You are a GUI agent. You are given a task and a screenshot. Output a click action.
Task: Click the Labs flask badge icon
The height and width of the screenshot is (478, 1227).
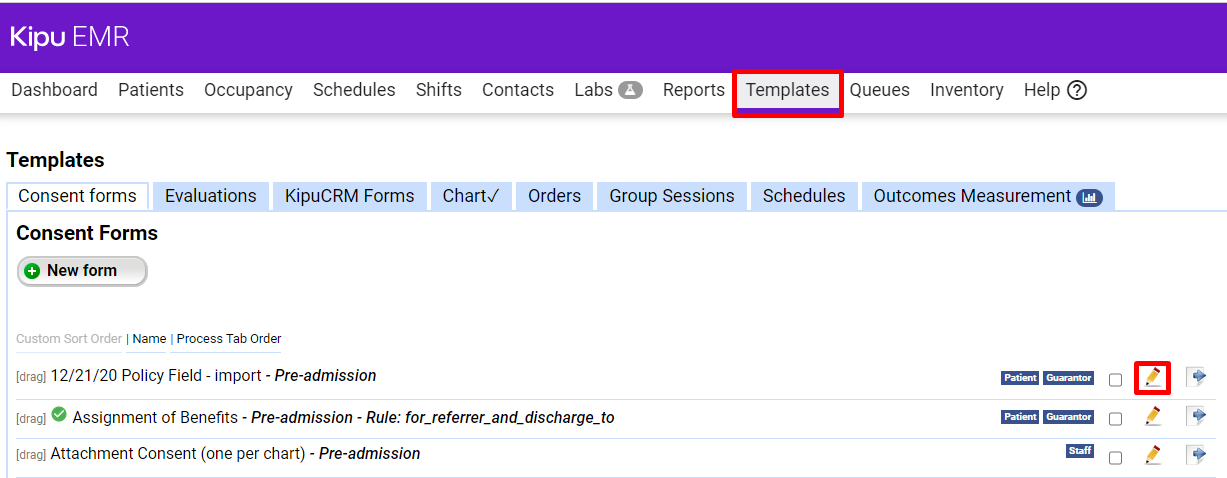(x=630, y=90)
